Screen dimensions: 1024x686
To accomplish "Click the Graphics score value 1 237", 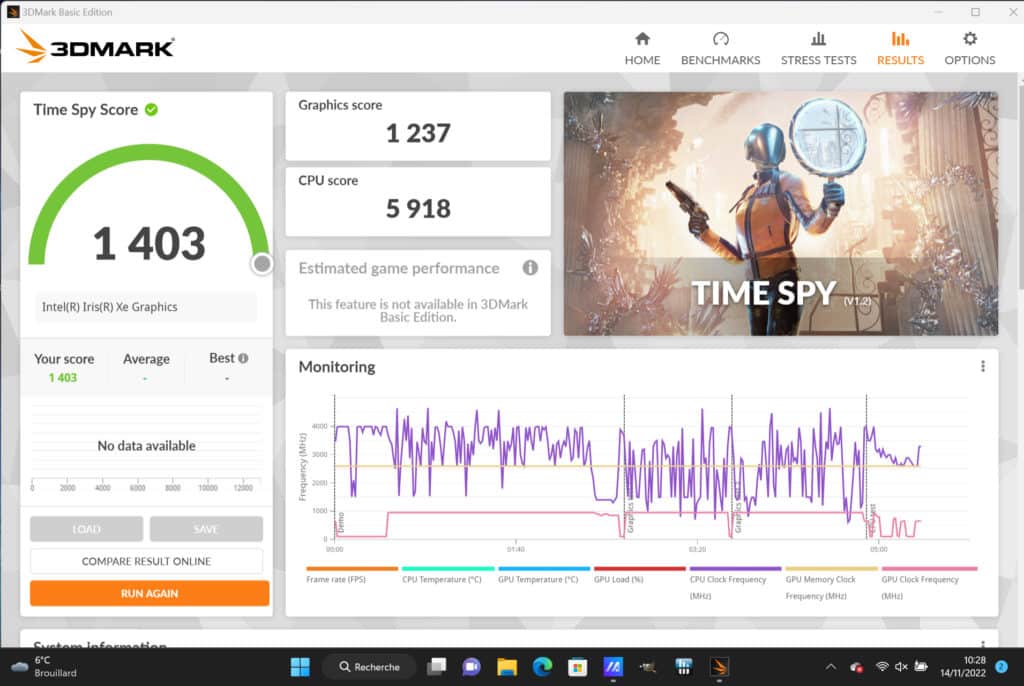I will click(x=418, y=133).
